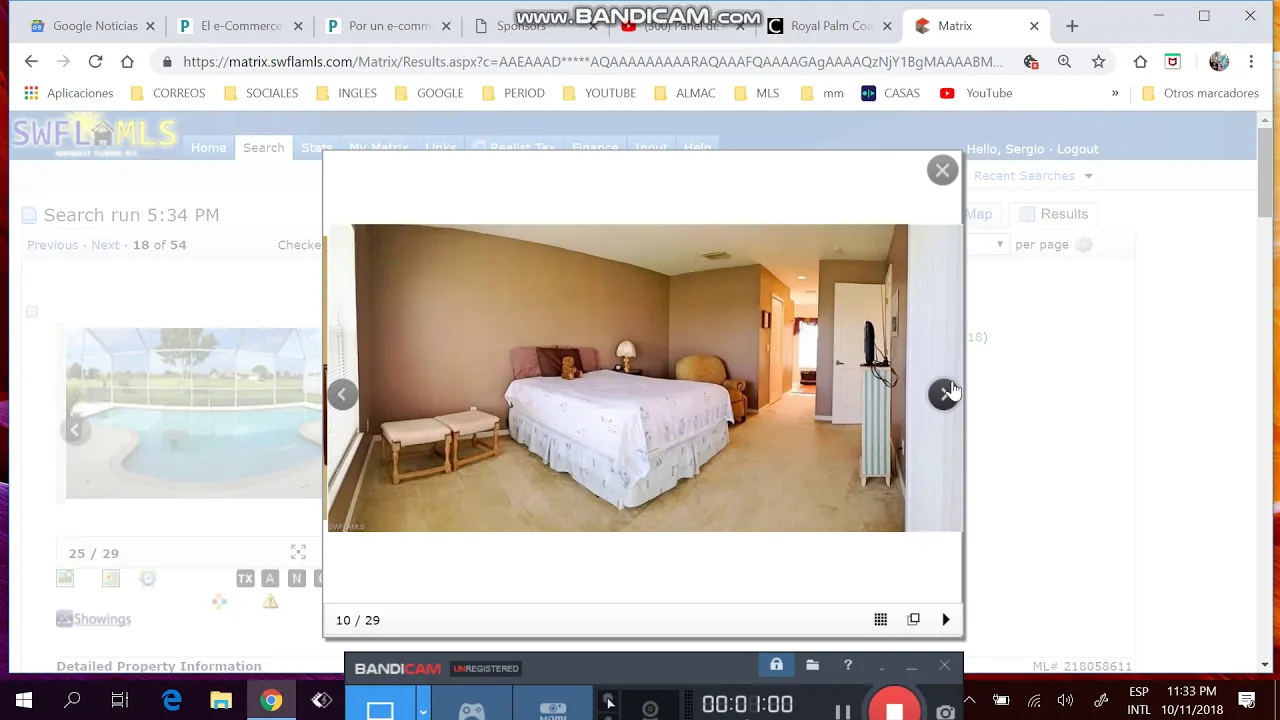Open photo in a new window icon
This screenshot has height=720, width=1280.
click(x=913, y=620)
